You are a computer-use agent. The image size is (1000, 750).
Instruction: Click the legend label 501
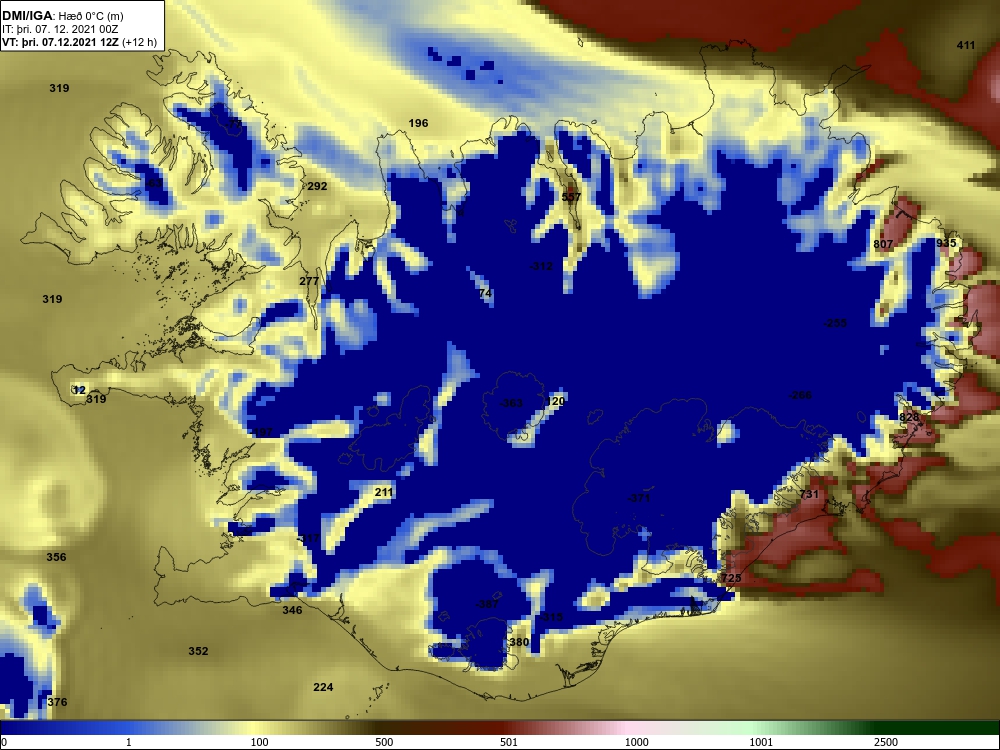point(509,742)
